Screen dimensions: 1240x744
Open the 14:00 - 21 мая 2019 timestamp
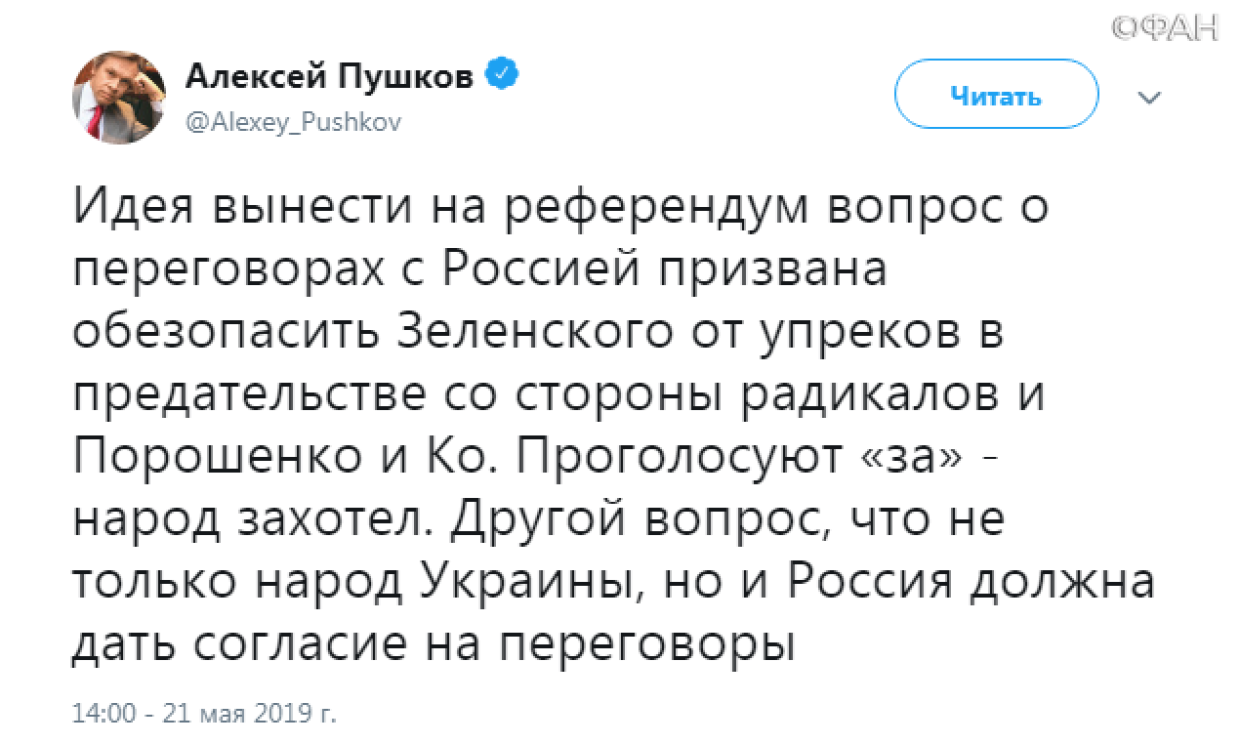click(205, 715)
